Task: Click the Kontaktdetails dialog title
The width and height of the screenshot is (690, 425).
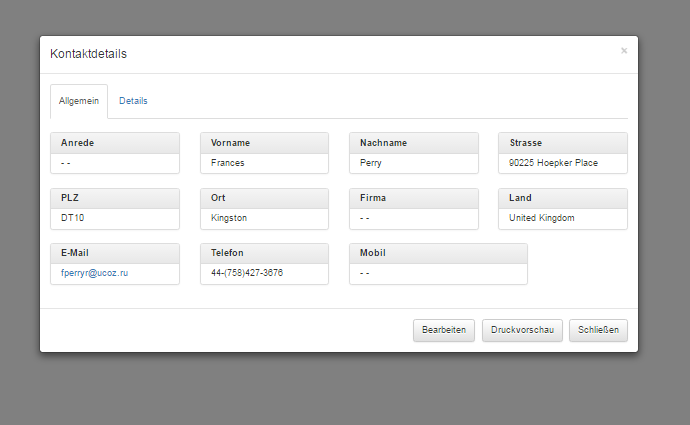Action: (x=88, y=54)
